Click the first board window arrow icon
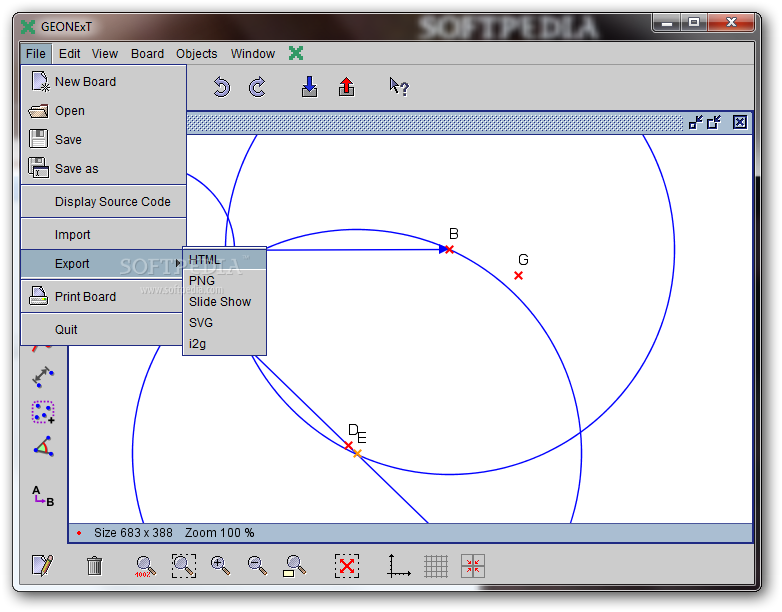 [696, 122]
